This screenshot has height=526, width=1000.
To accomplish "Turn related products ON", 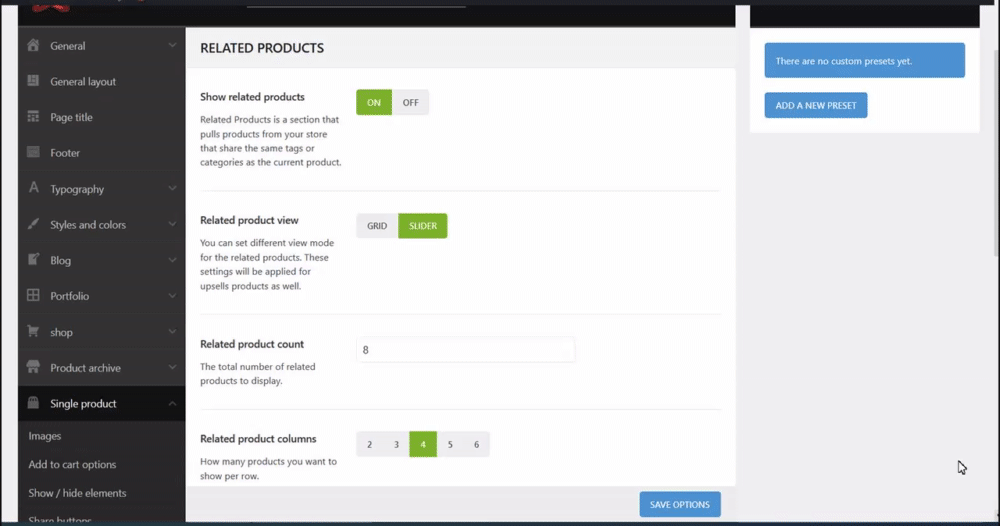I will (x=374, y=102).
